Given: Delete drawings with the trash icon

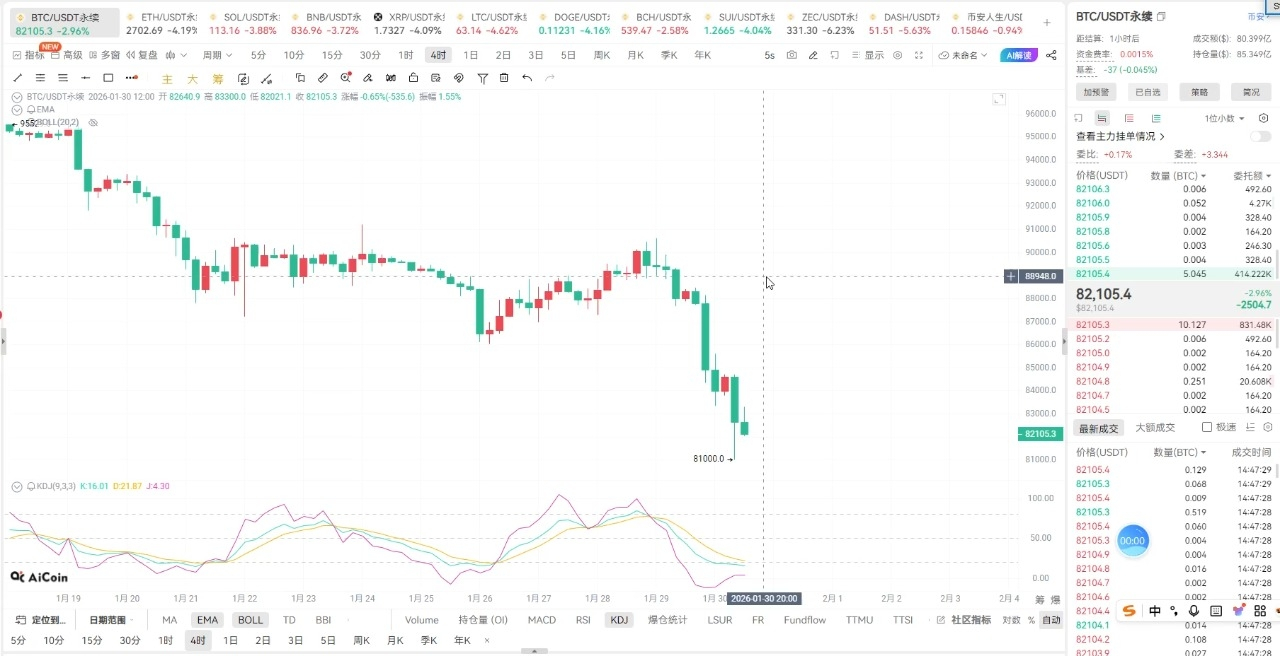Looking at the screenshot, I should [x=504, y=78].
